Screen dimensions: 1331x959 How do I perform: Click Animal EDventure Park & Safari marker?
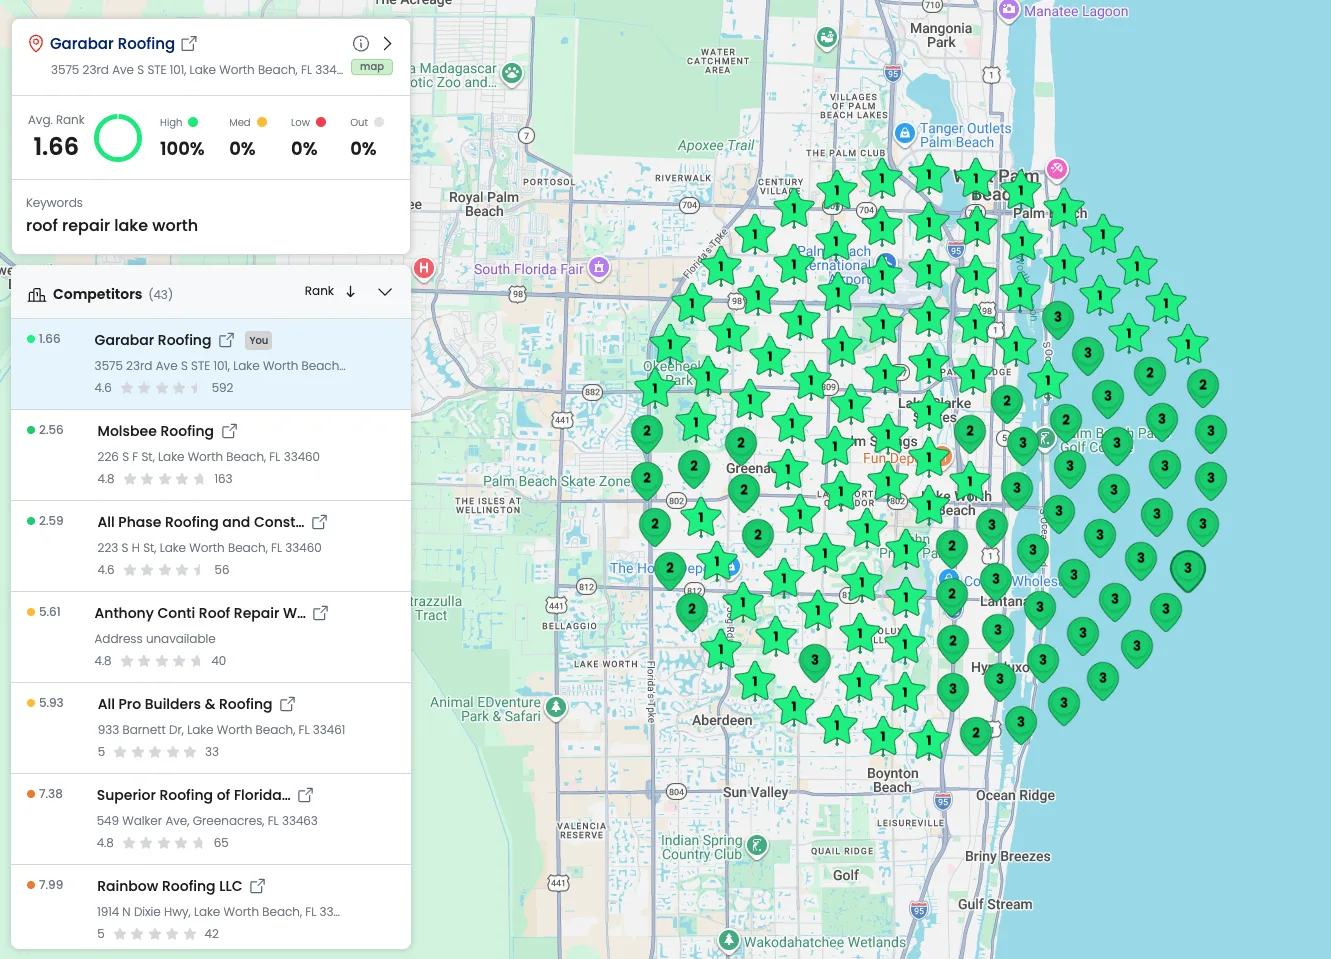click(x=556, y=707)
